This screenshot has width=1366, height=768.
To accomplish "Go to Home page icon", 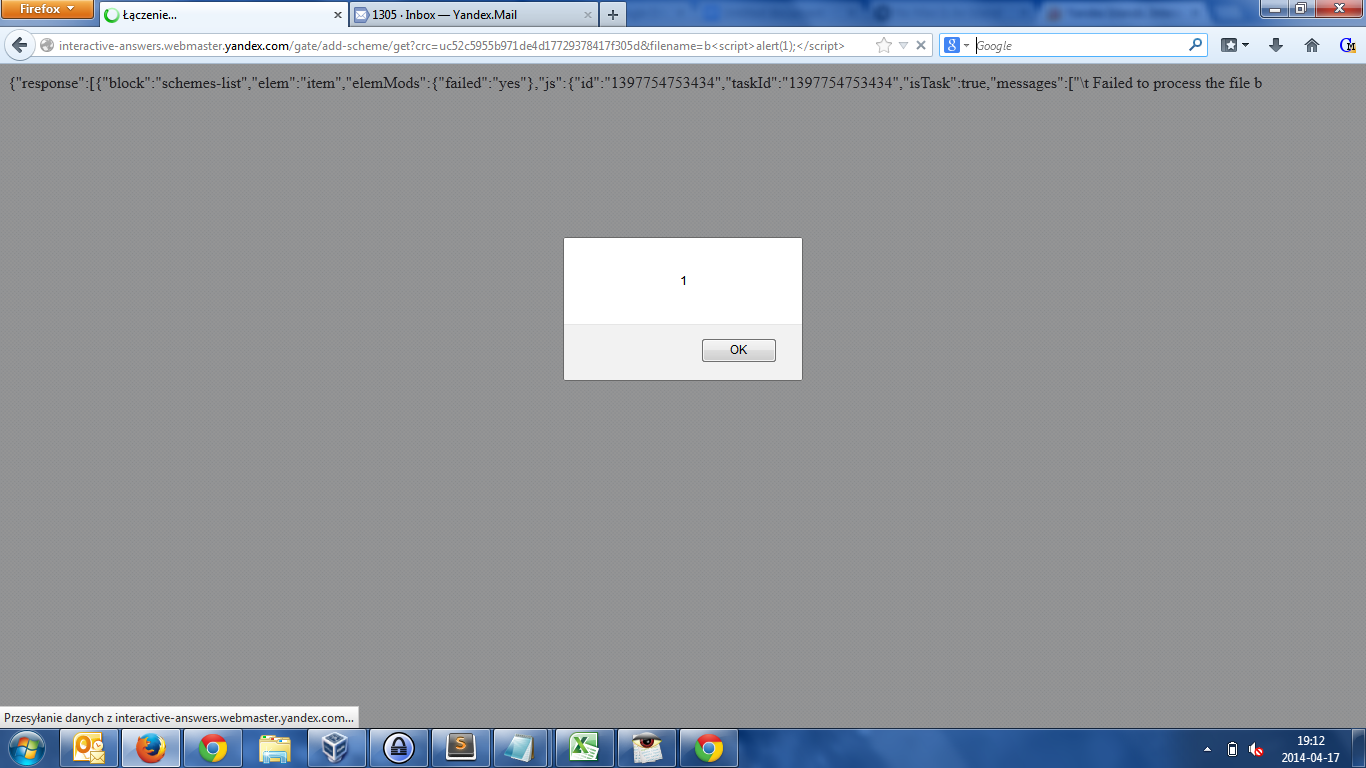I will [x=1312, y=45].
